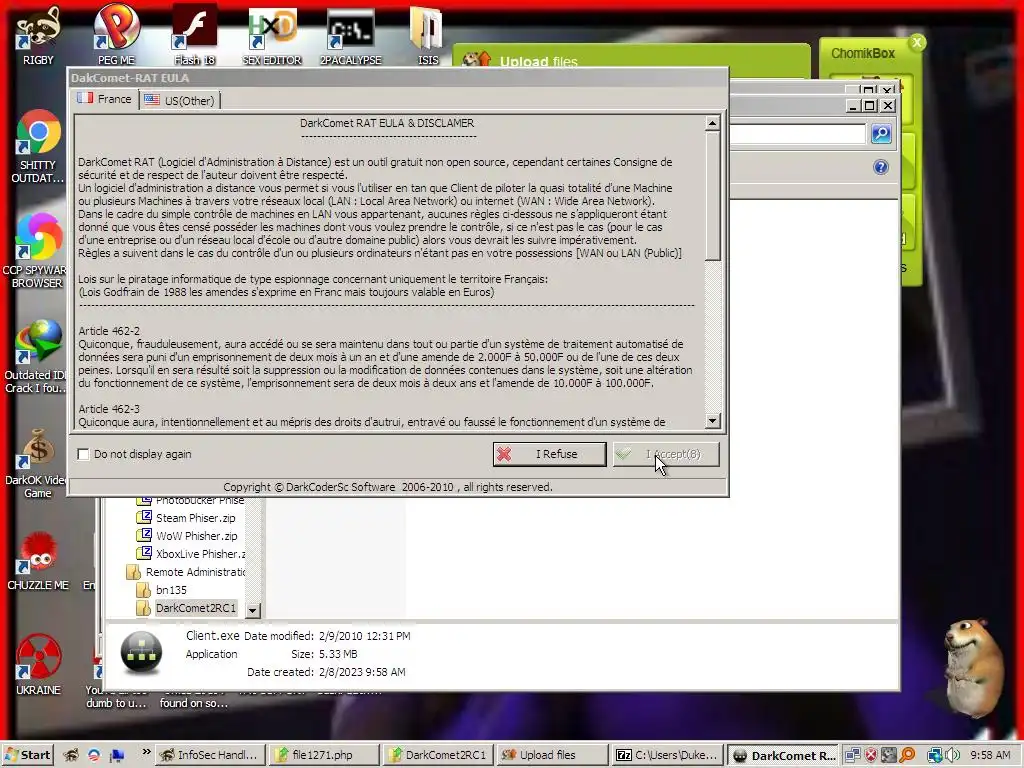The image size is (1024, 768).
Task: Switch to InfoSec Handl... taskbar window
Action: click(x=210, y=756)
